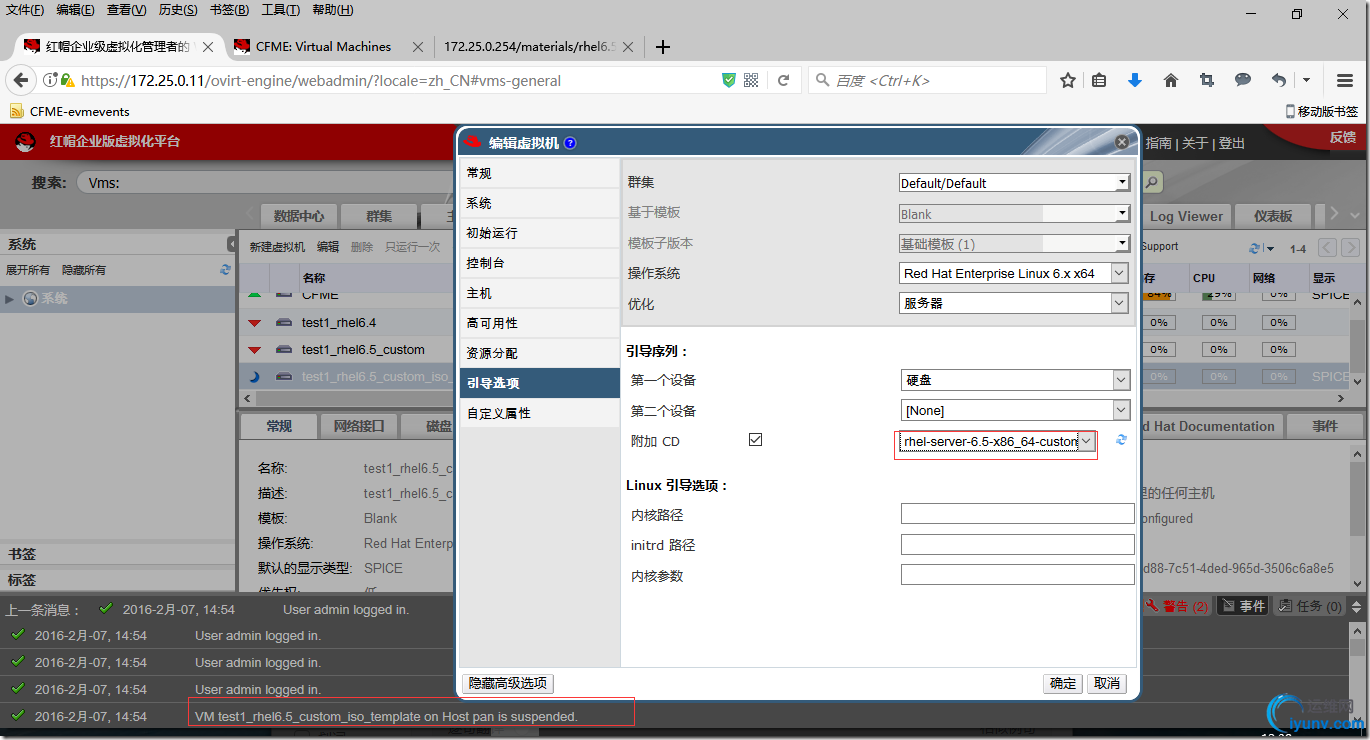The width and height of the screenshot is (1370, 740).
Task: Click in the 内核路径 input field
Action: coord(1018,514)
